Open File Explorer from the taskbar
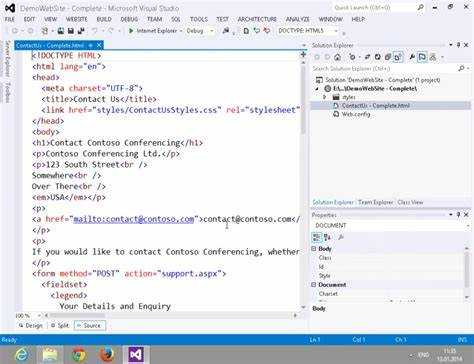Viewport: 474px width, 364px height. (50, 355)
